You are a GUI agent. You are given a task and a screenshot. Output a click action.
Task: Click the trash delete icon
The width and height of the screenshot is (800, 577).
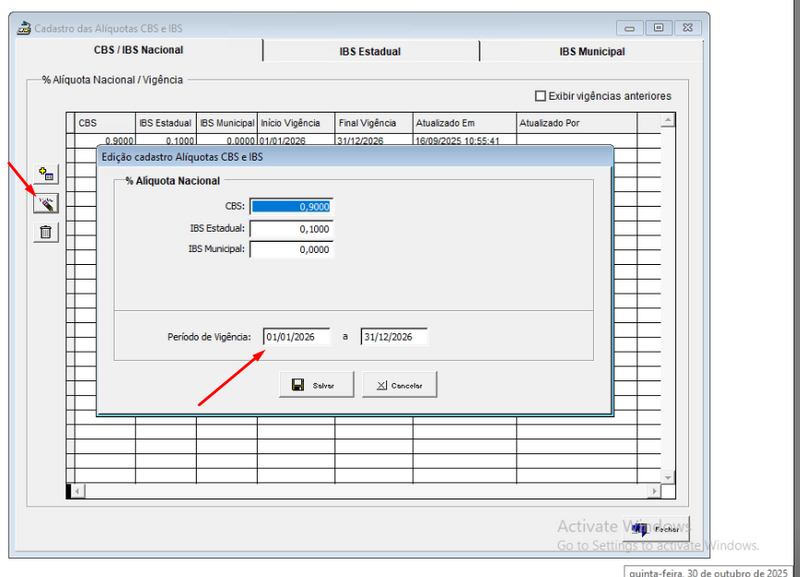[46, 232]
